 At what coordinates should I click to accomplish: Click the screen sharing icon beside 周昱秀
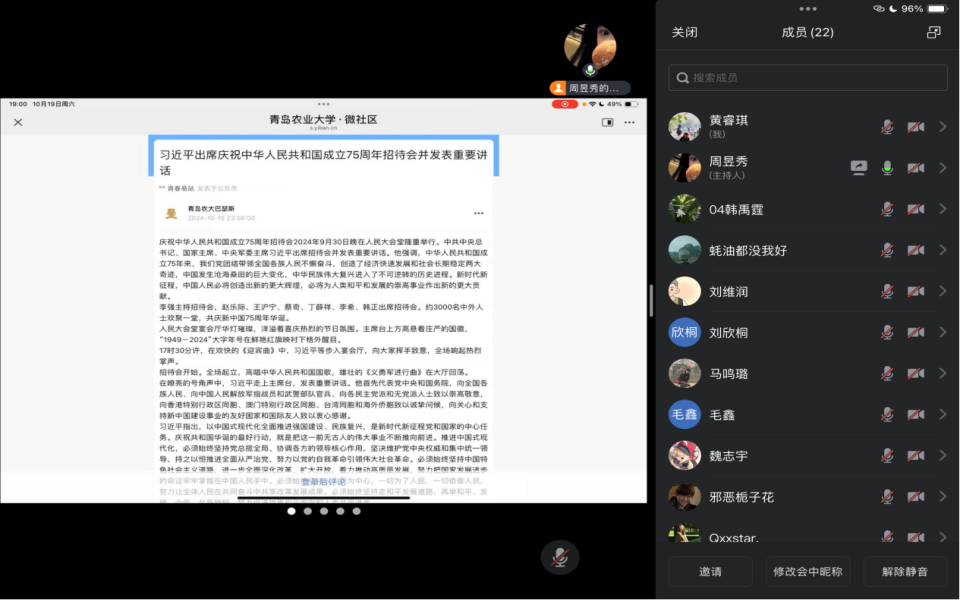(858, 168)
